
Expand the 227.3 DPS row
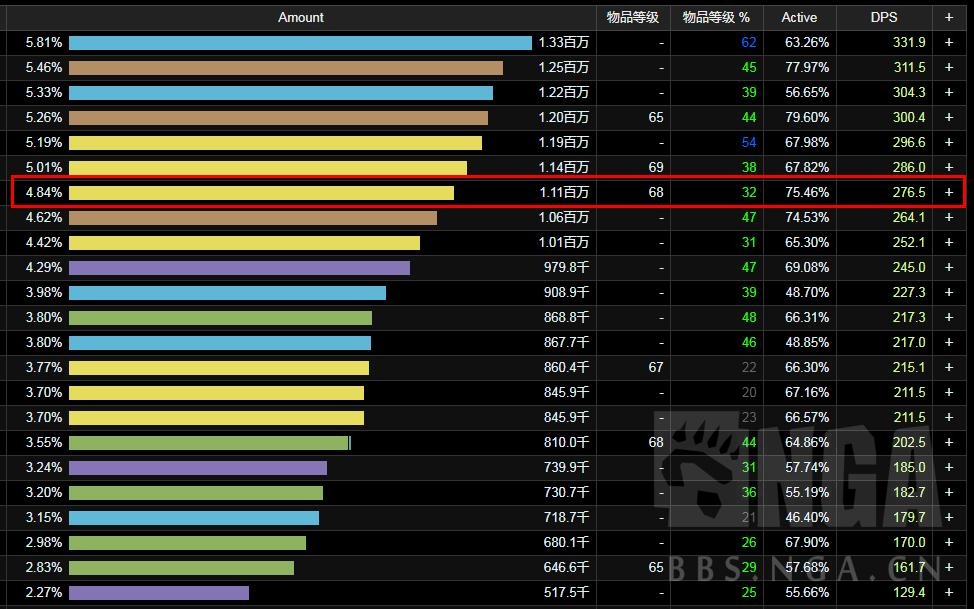click(949, 293)
